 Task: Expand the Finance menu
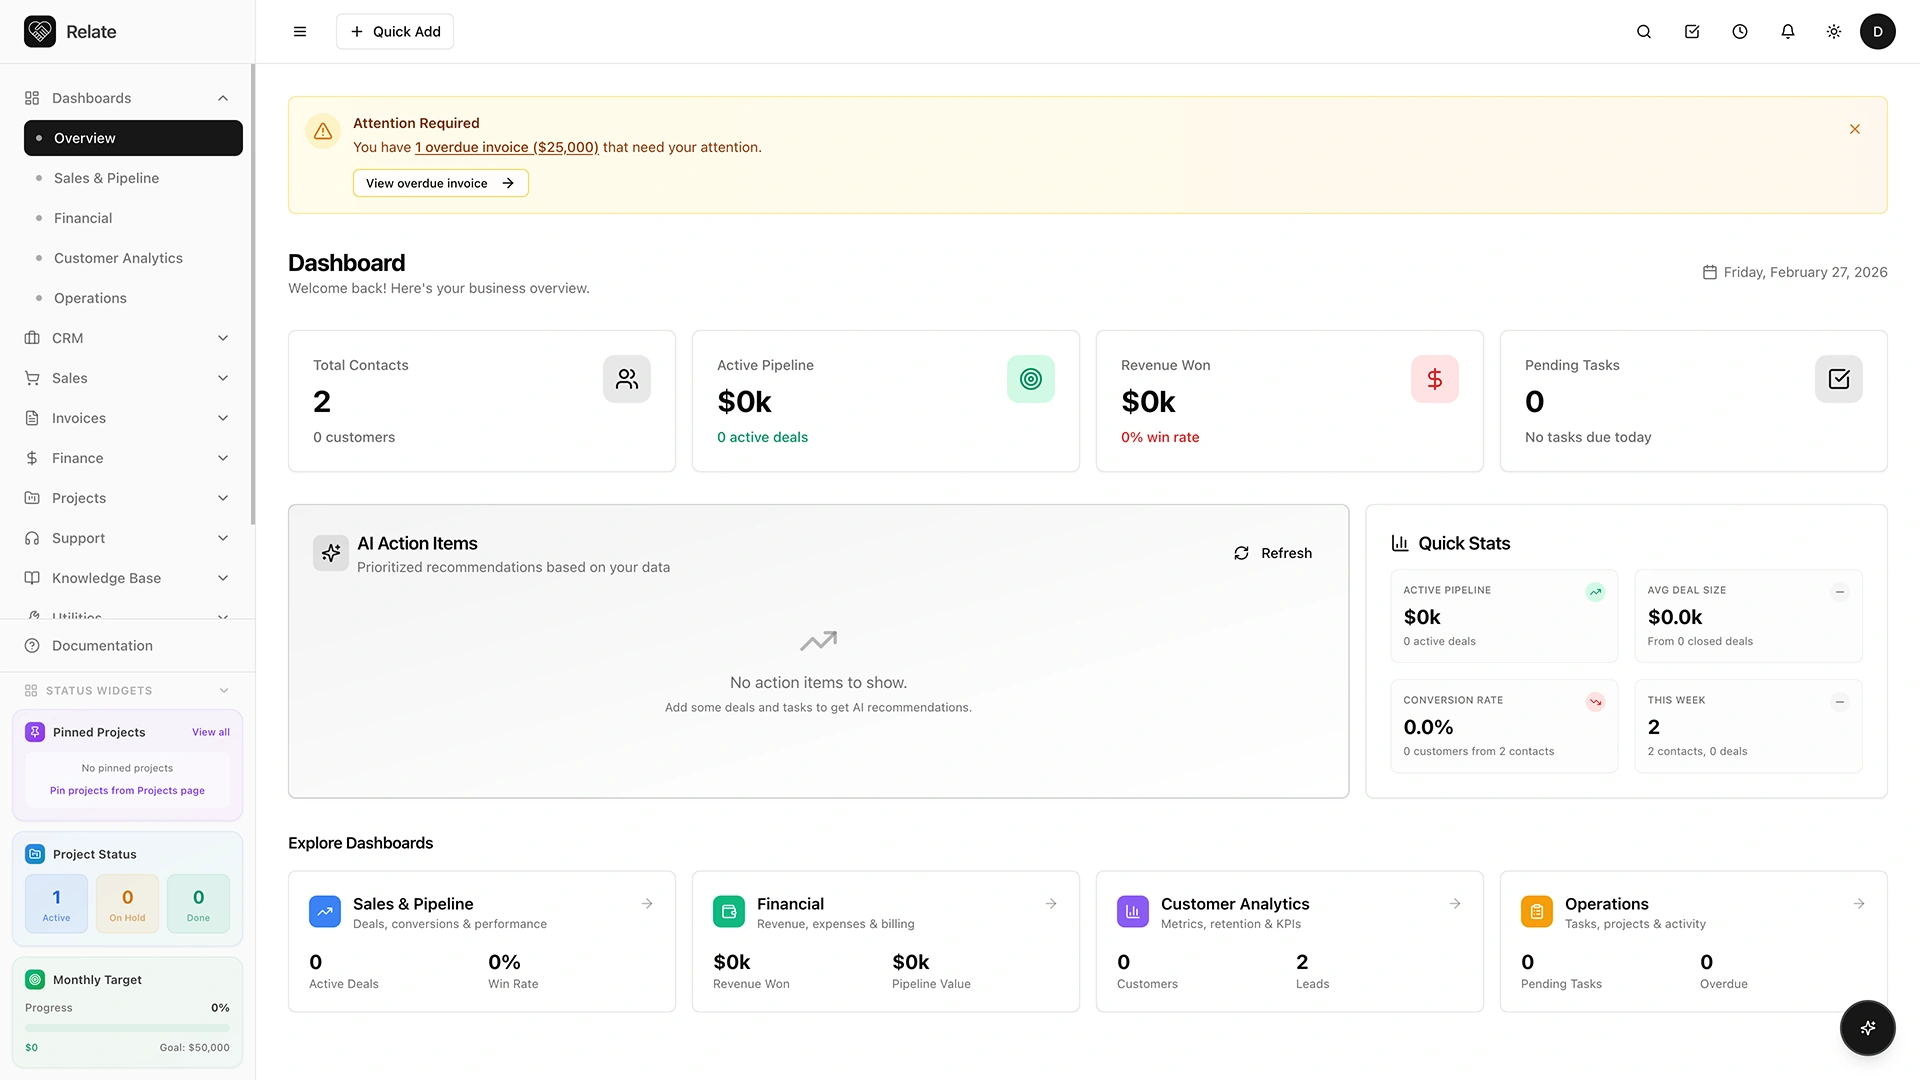pyautogui.click(x=223, y=458)
